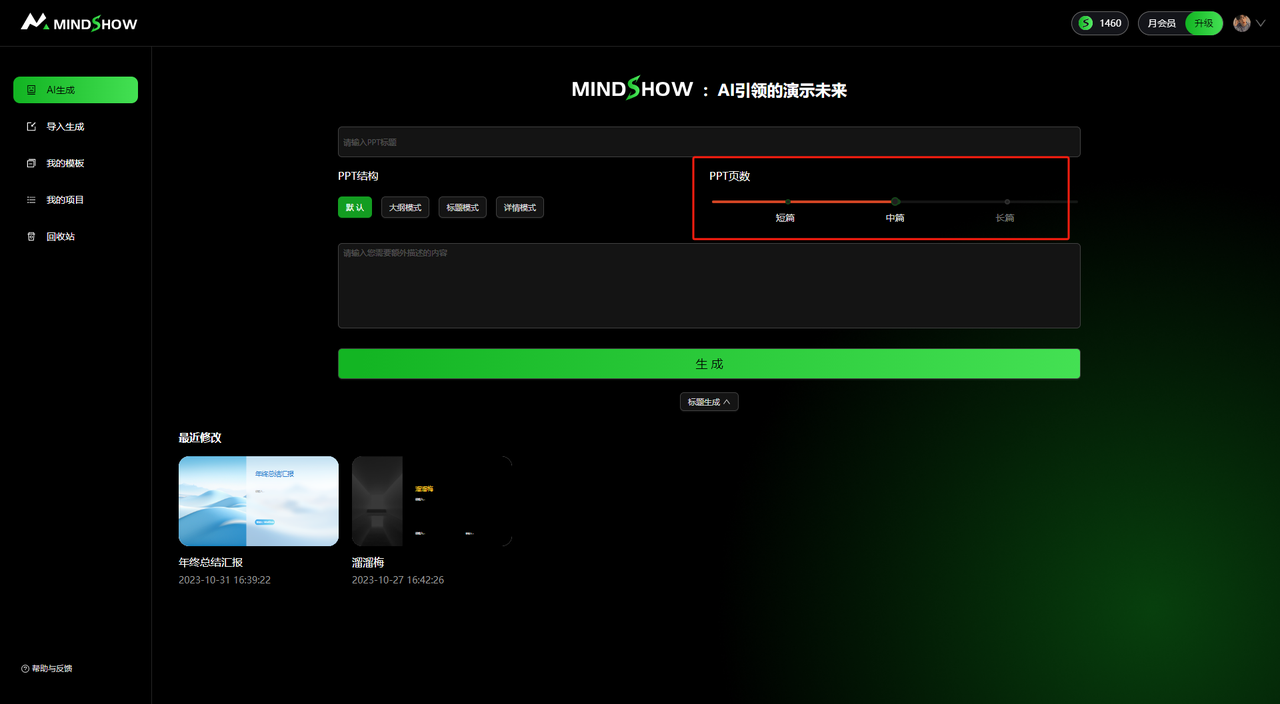
Task: Select 标题模式 title mode option
Action: coord(462,207)
